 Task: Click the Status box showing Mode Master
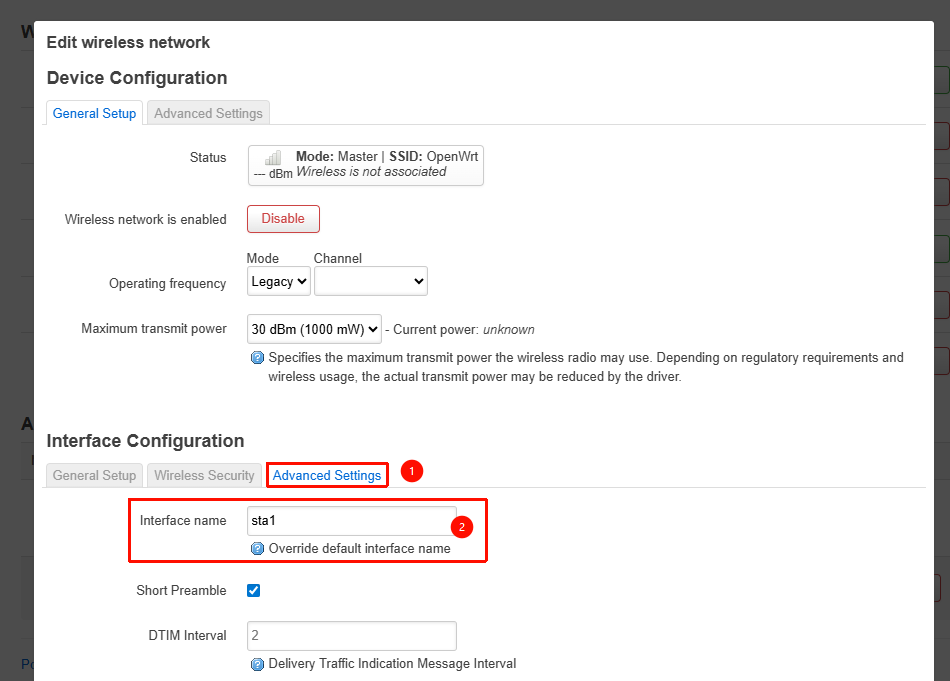(366, 165)
